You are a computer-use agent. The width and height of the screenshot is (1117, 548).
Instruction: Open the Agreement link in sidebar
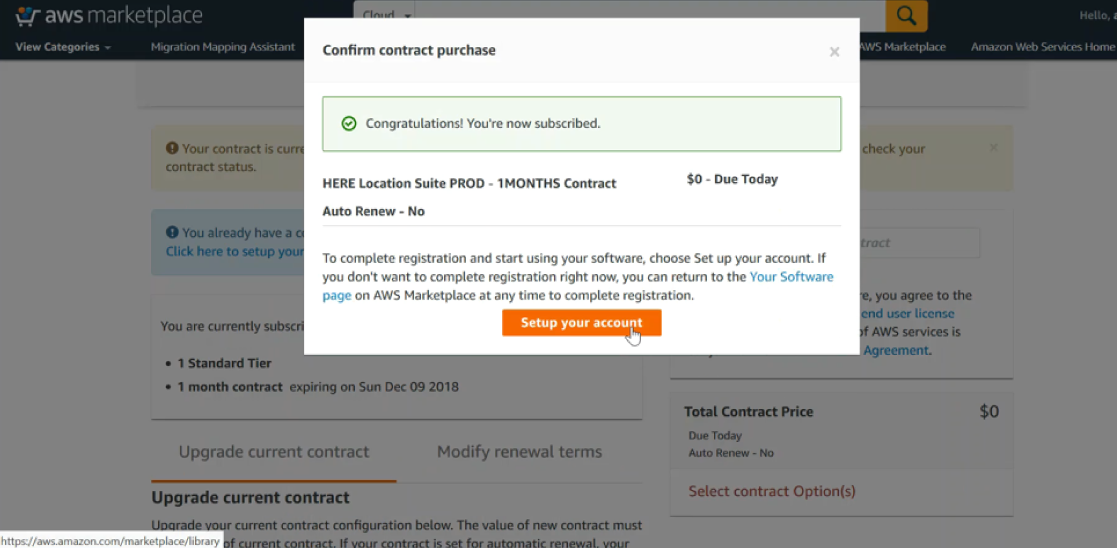pyautogui.click(x=896, y=351)
